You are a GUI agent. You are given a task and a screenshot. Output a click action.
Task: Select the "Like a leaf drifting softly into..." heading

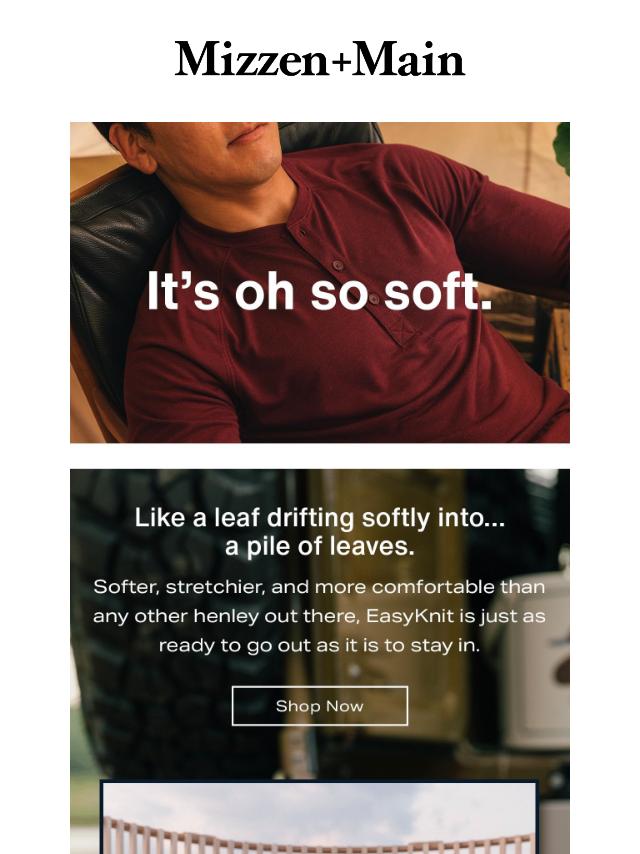(x=320, y=517)
